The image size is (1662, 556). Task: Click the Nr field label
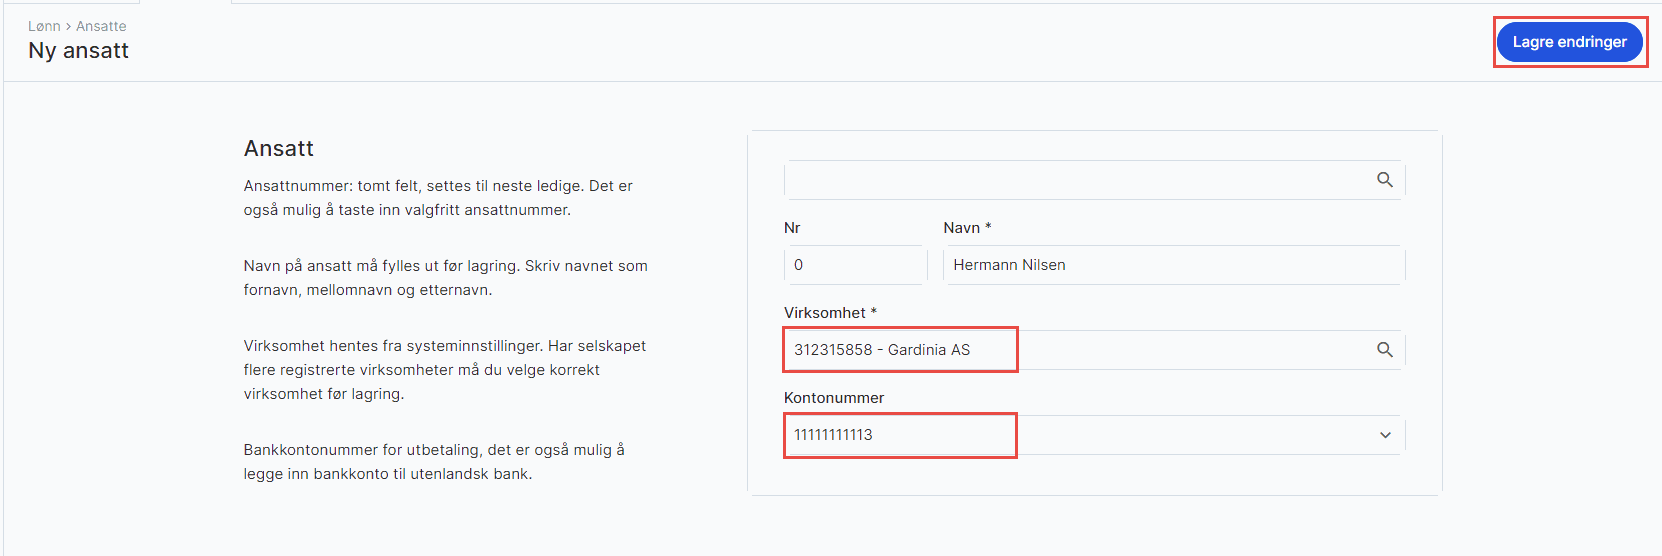(792, 228)
